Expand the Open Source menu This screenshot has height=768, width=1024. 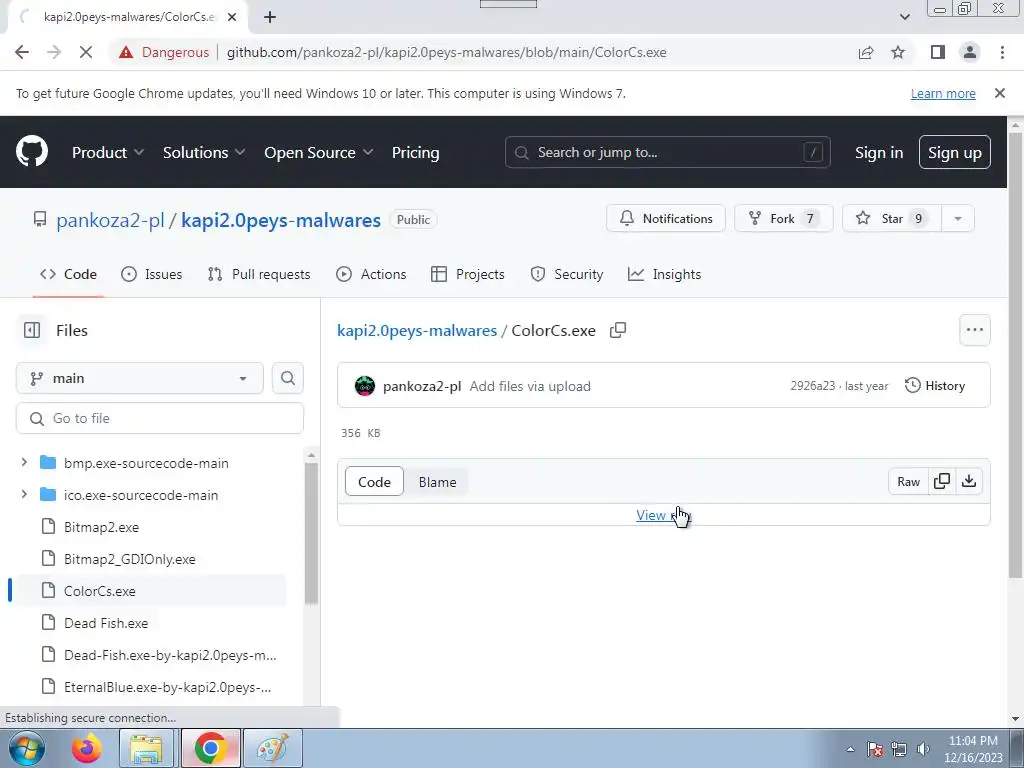pos(319,152)
